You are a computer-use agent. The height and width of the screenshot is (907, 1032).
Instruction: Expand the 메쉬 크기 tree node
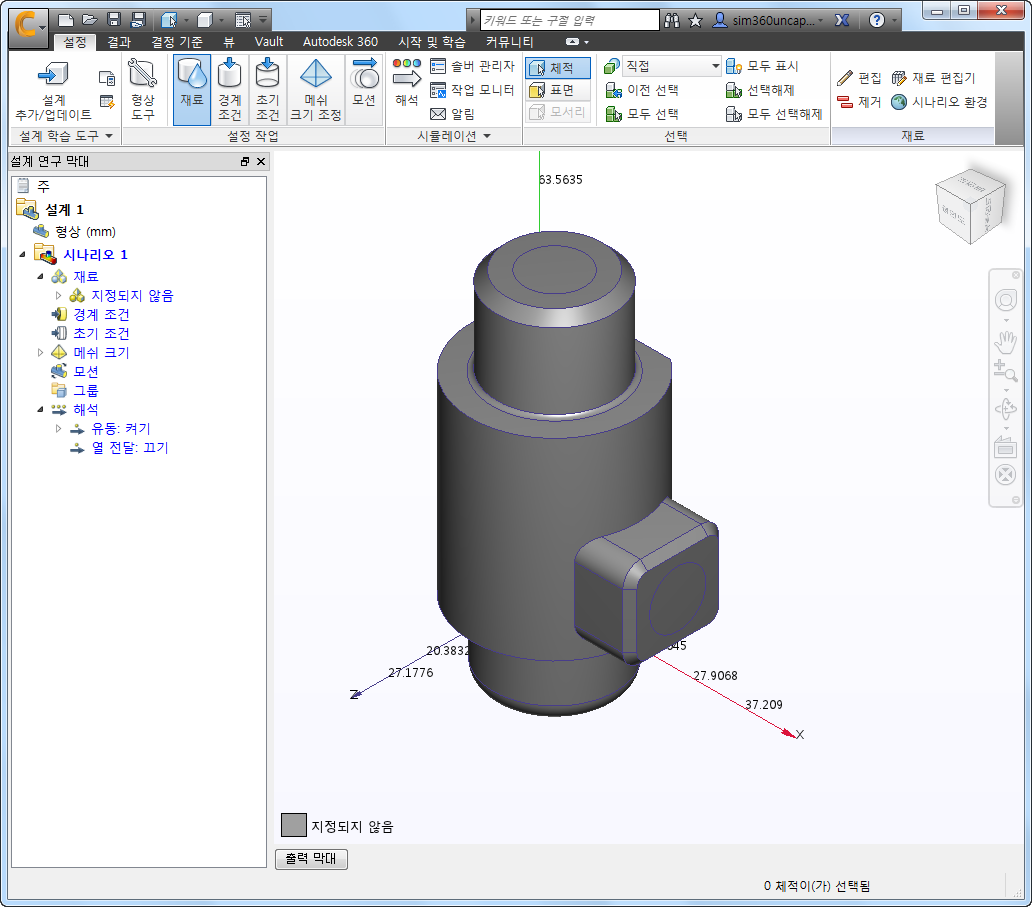[40, 352]
